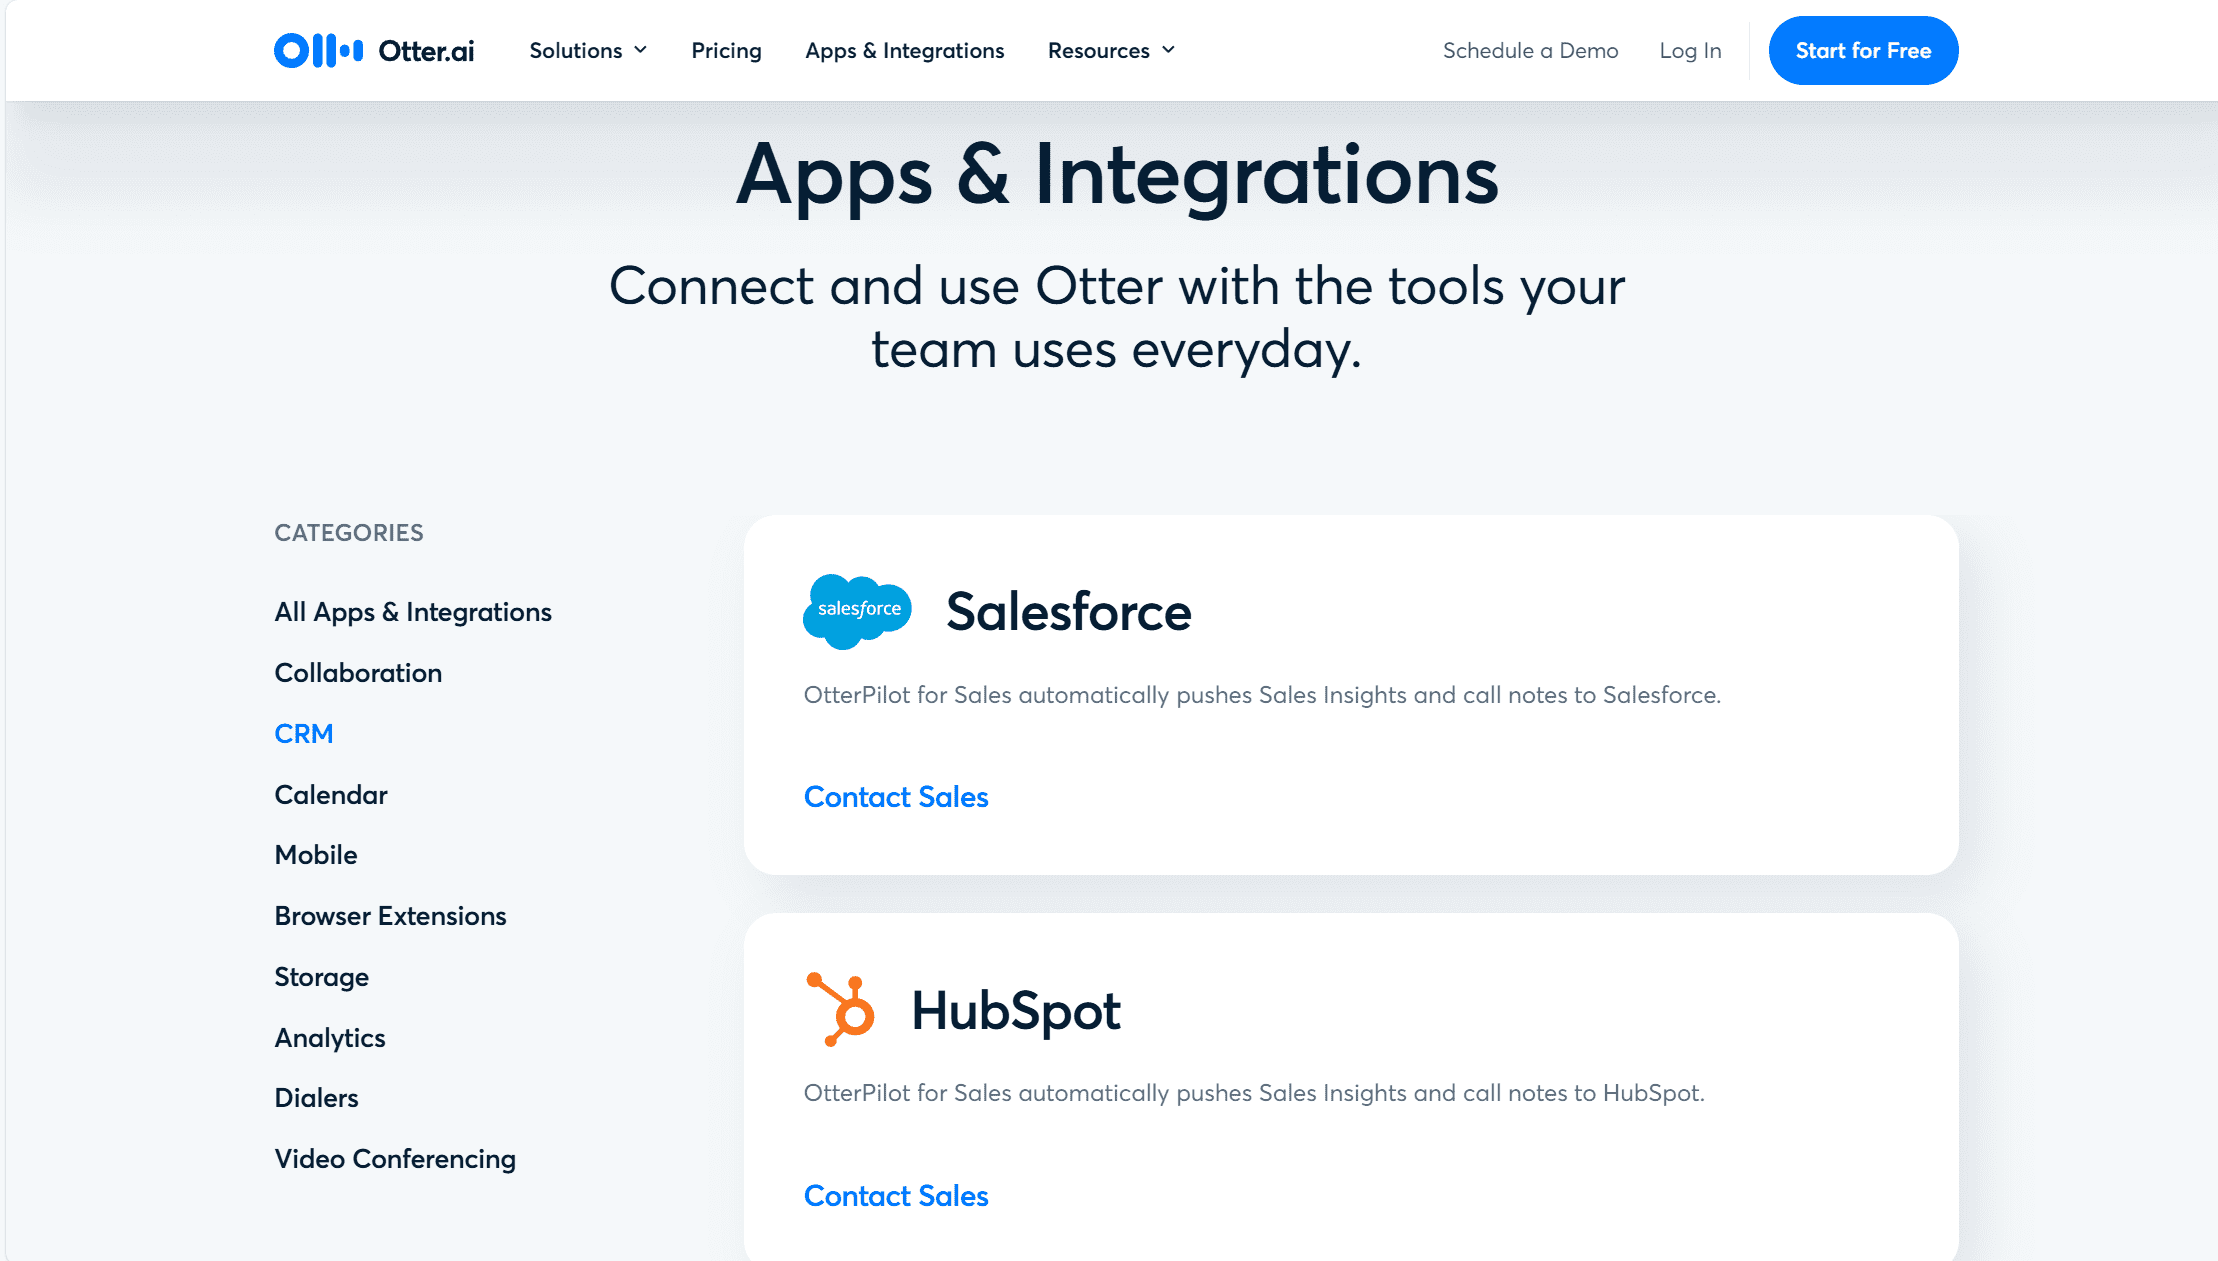Viewport: 2218px width, 1261px height.
Task: Filter by the Calendar category
Action: click(x=331, y=795)
